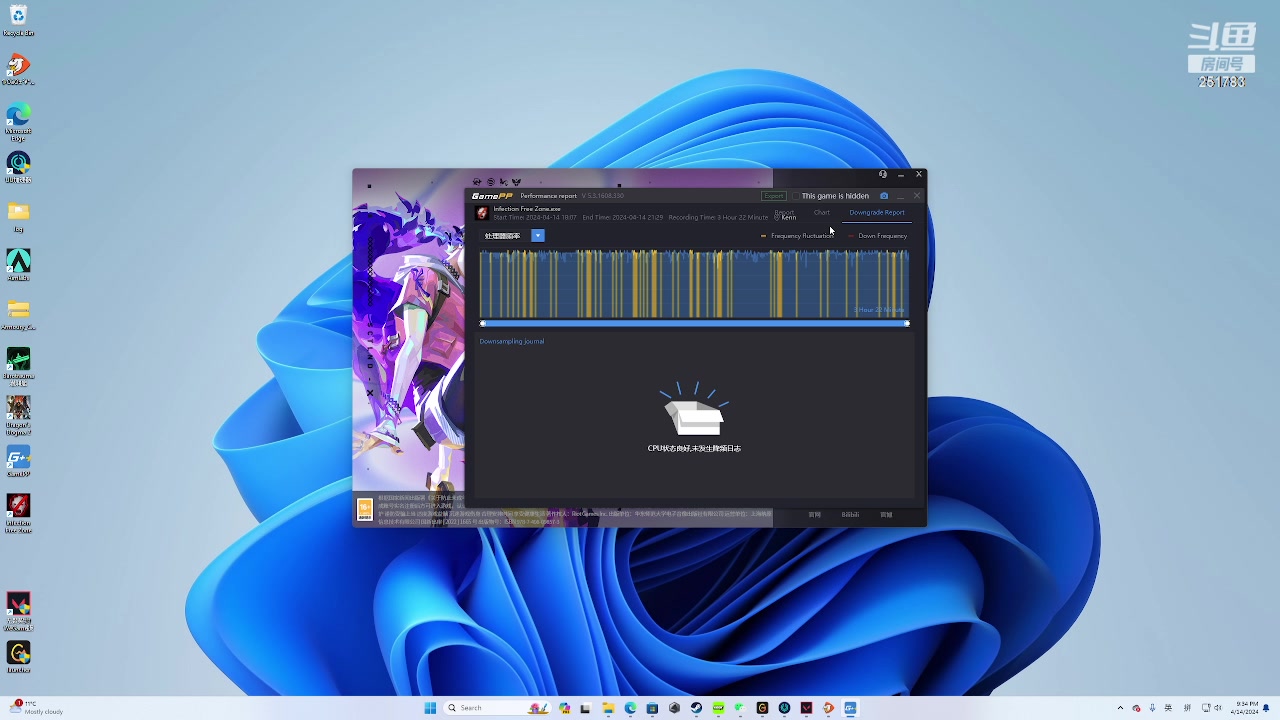Click the Export button in GamePP report
1280x720 pixels.
774,196
